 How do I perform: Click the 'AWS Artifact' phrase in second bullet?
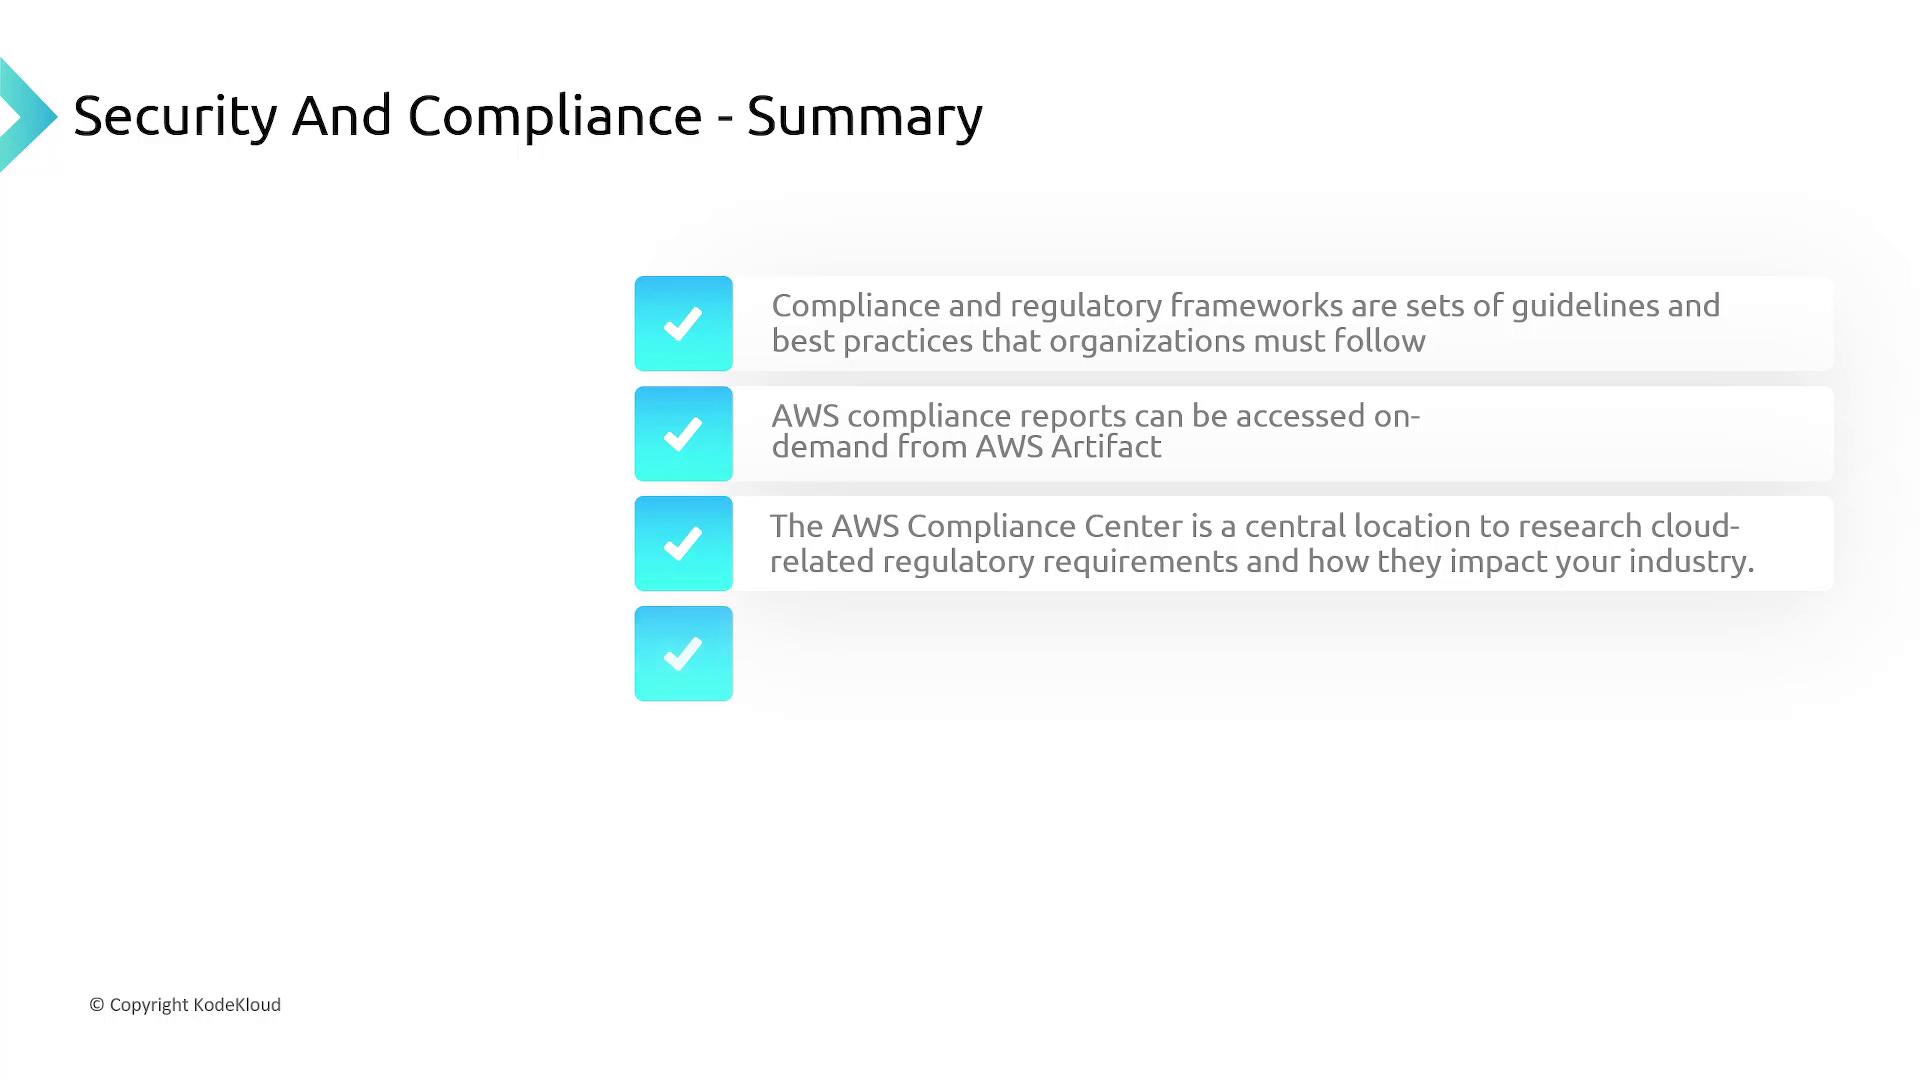coord(1067,447)
